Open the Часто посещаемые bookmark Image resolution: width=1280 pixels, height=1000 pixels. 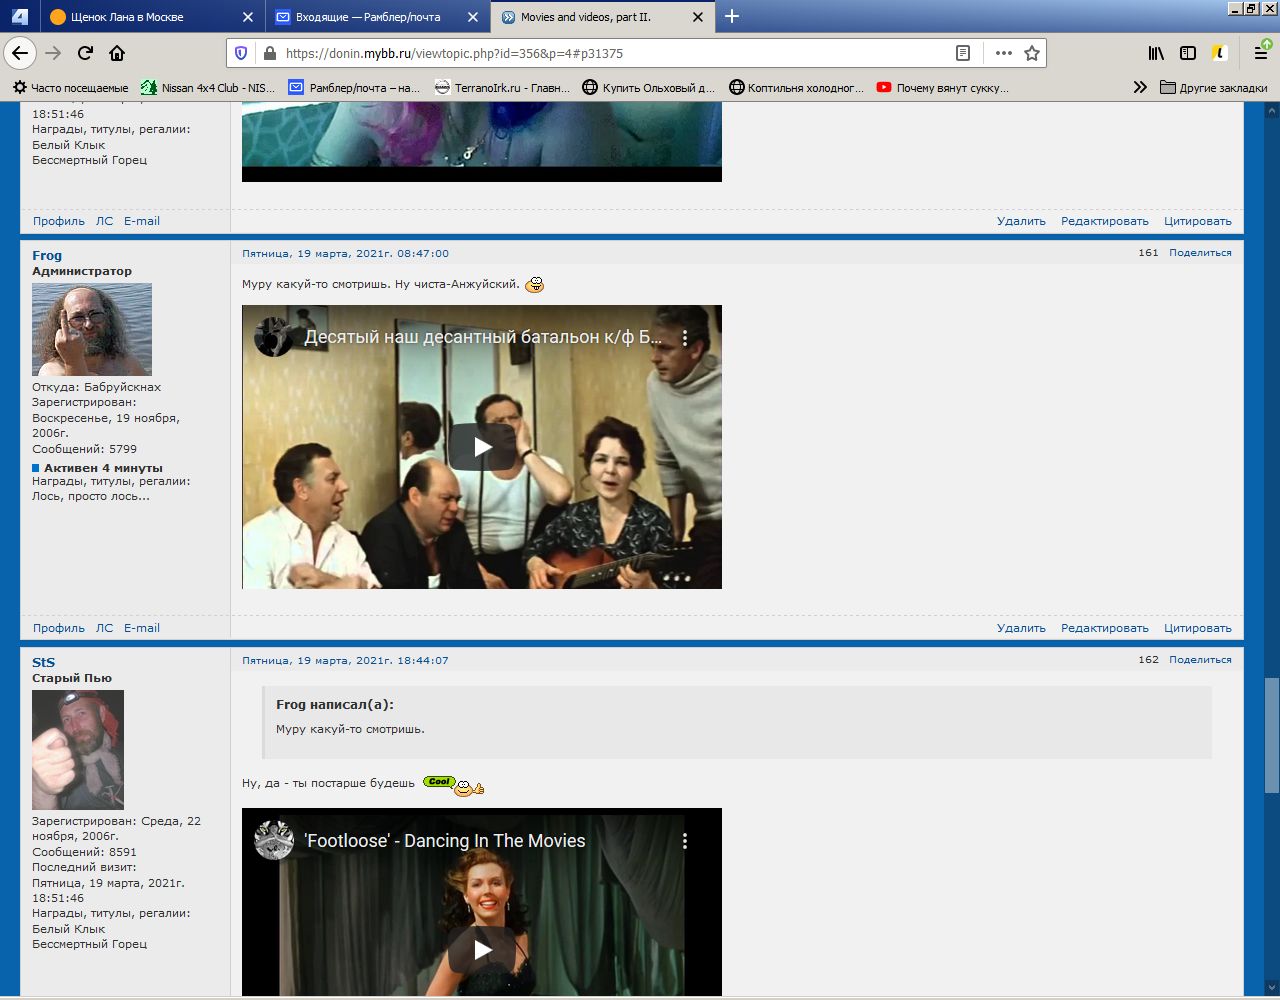point(70,87)
